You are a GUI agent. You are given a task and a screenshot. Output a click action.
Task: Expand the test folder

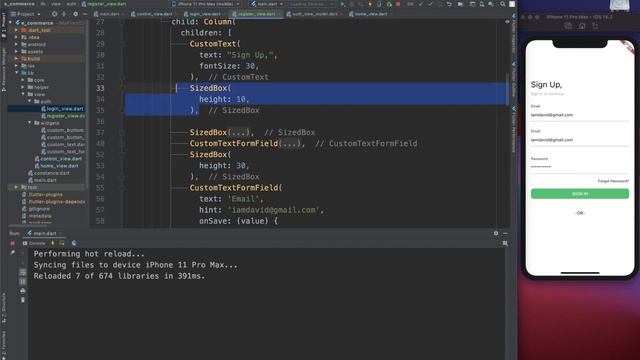(17, 187)
